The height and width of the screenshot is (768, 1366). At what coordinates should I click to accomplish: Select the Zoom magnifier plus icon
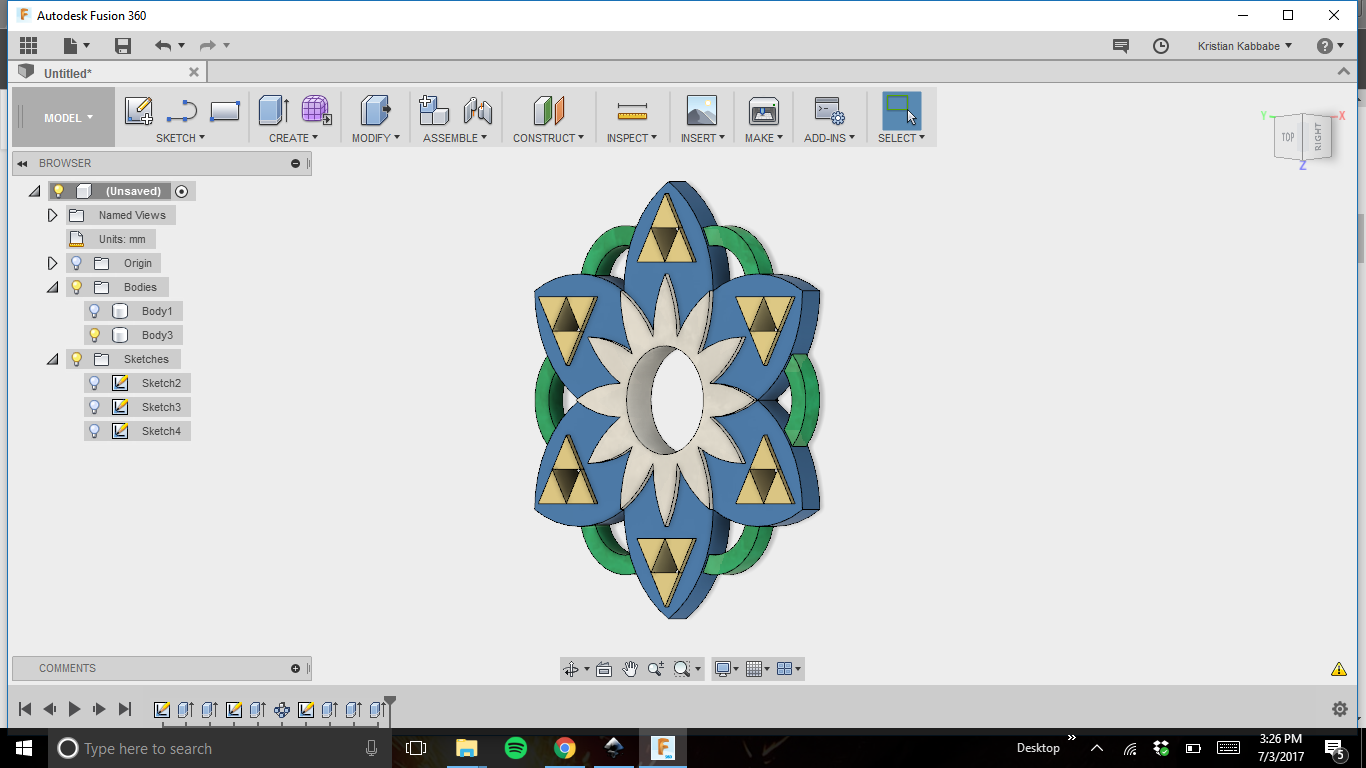point(656,669)
